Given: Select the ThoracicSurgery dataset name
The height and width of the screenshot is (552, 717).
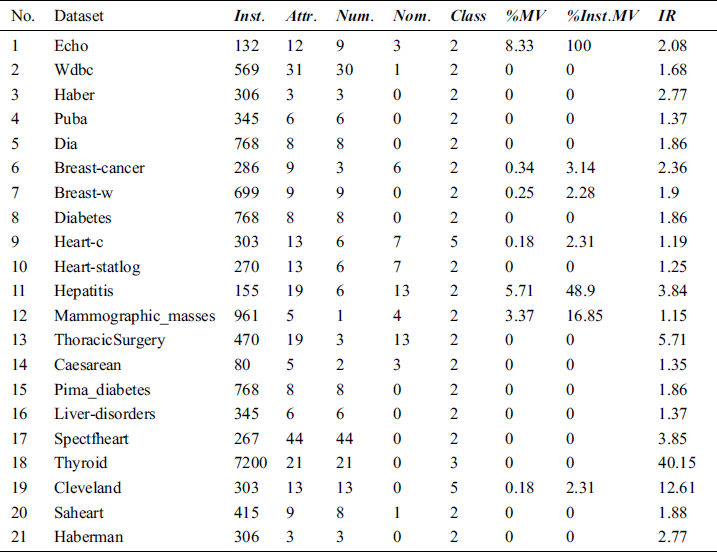Looking at the screenshot, I should pos(110,340).
